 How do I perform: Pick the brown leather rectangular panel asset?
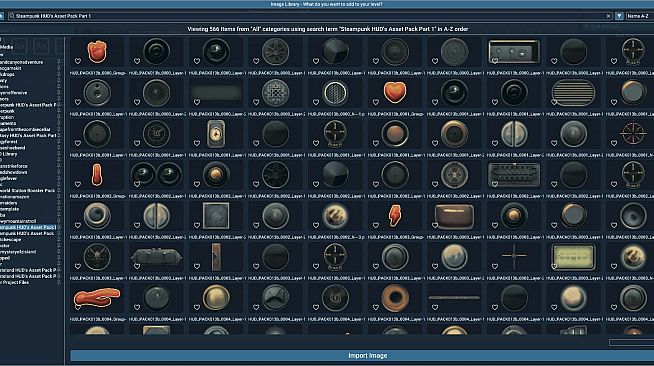[454, 216]
